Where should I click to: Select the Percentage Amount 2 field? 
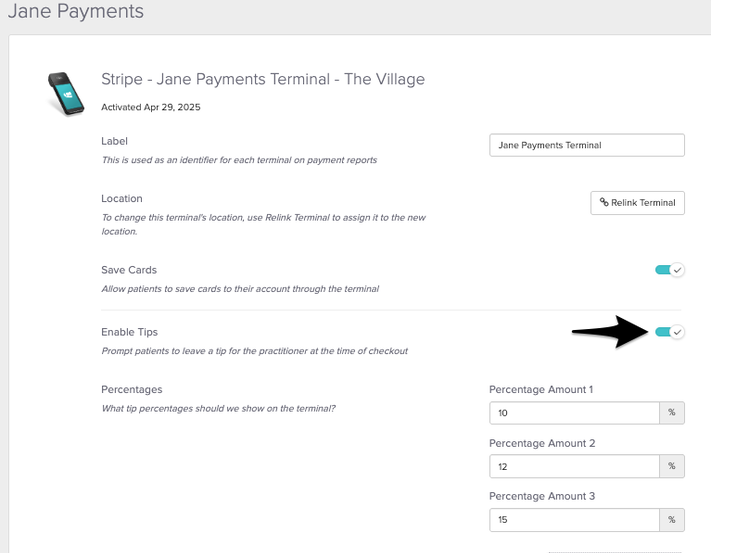click(x=574, y=466)
